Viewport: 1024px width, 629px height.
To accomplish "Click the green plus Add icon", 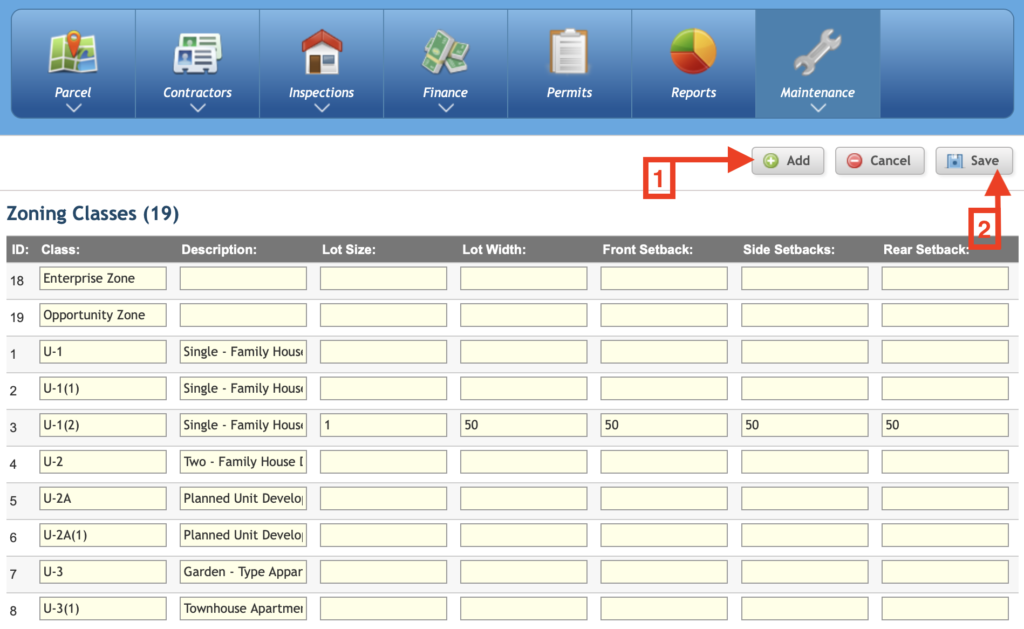I will tap(771, 161).
